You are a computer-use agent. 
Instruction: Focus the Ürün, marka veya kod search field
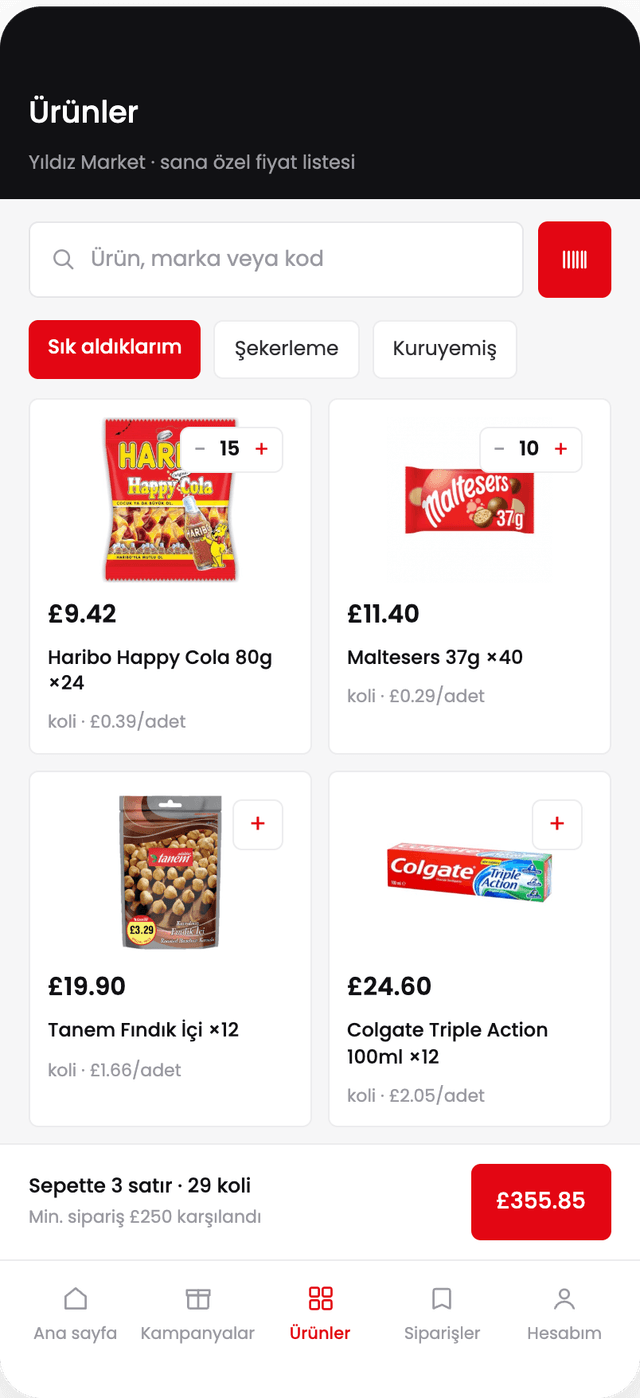[x=276, y=260]
